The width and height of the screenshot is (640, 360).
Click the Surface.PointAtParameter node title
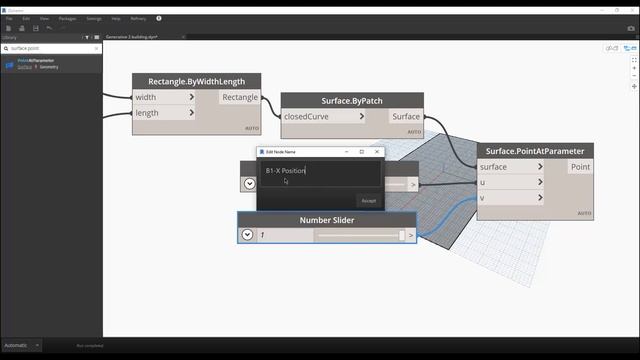pos(535,151)
